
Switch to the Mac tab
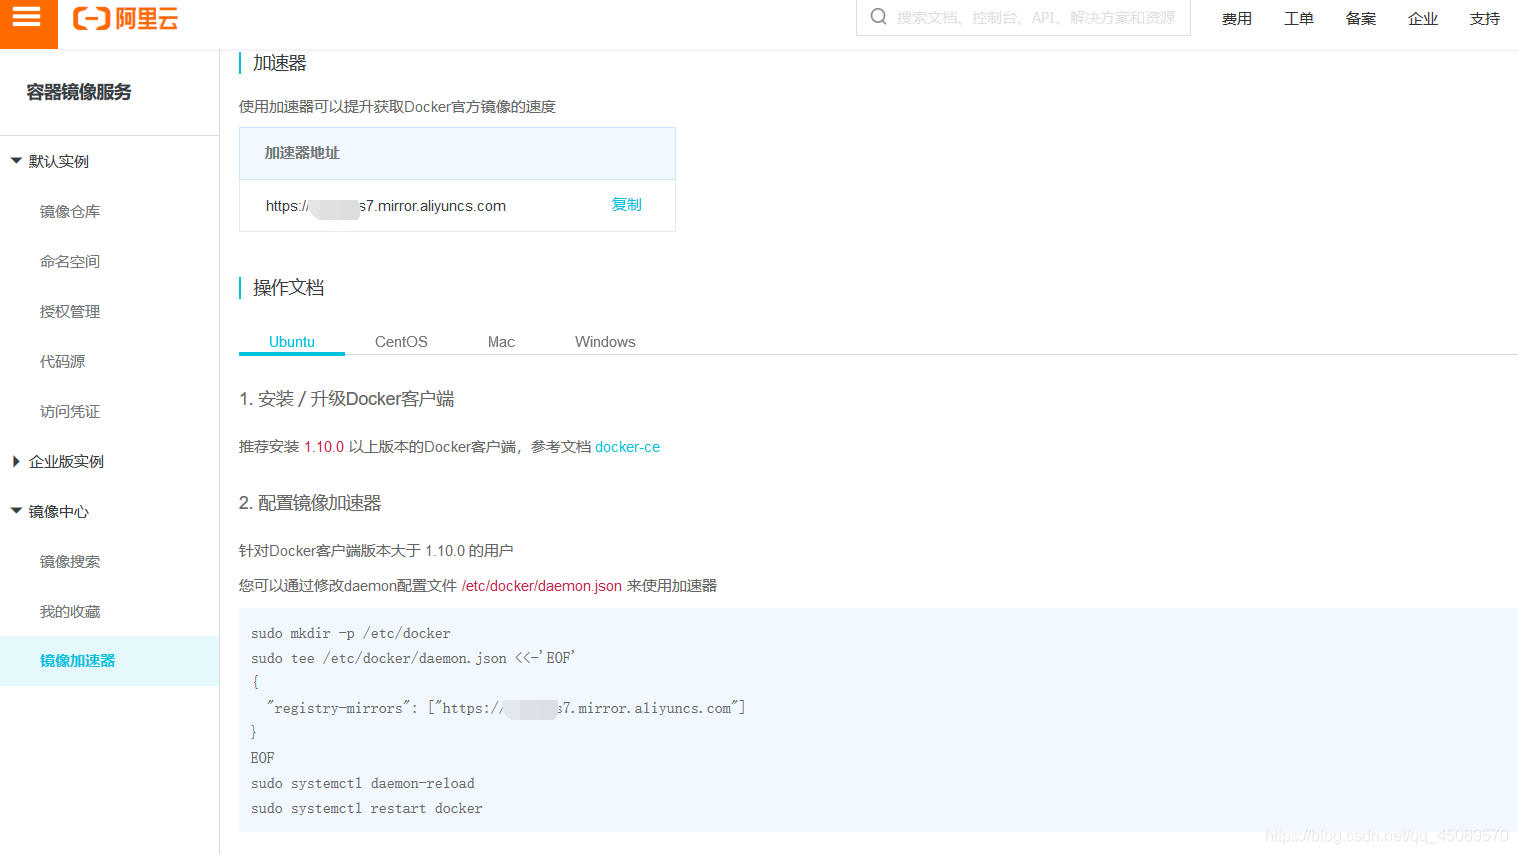coord(501,342)
